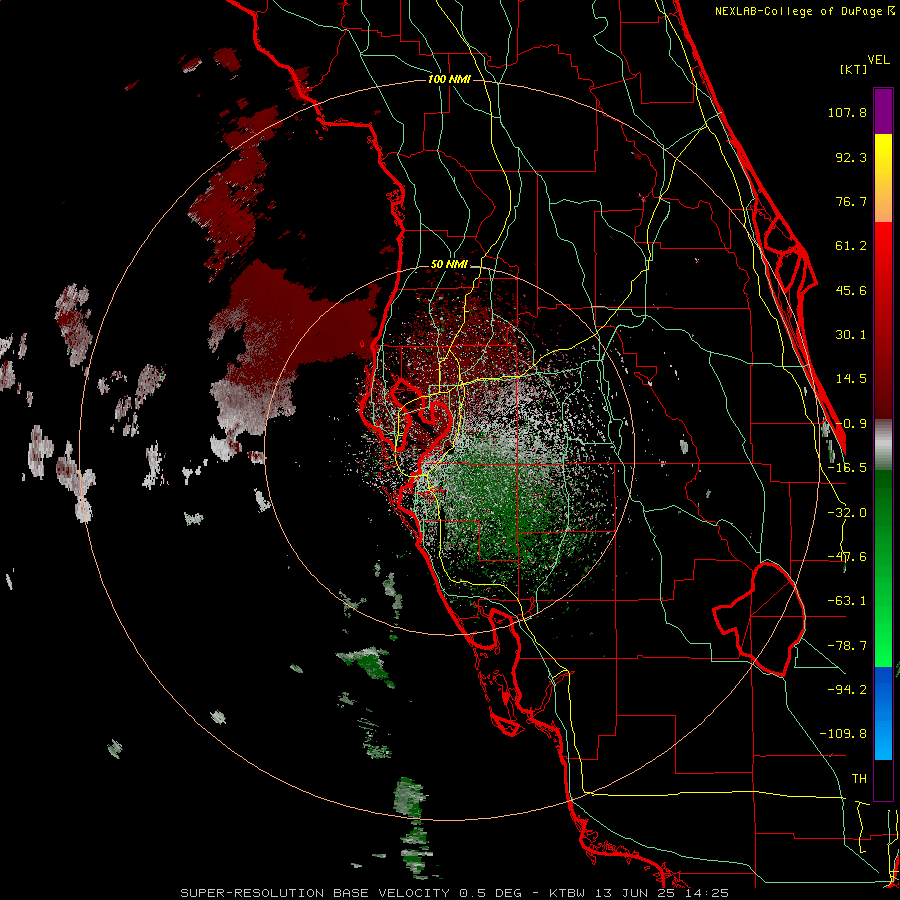Viewport: 900px width, 900px height.
Task: Click the 107.8 velocity scale value
Action: click(x=847, y=112)
